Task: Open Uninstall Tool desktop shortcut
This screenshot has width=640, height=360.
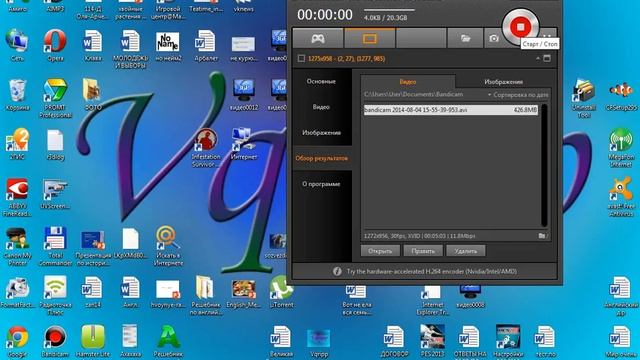Action: [x=583, y=98]
